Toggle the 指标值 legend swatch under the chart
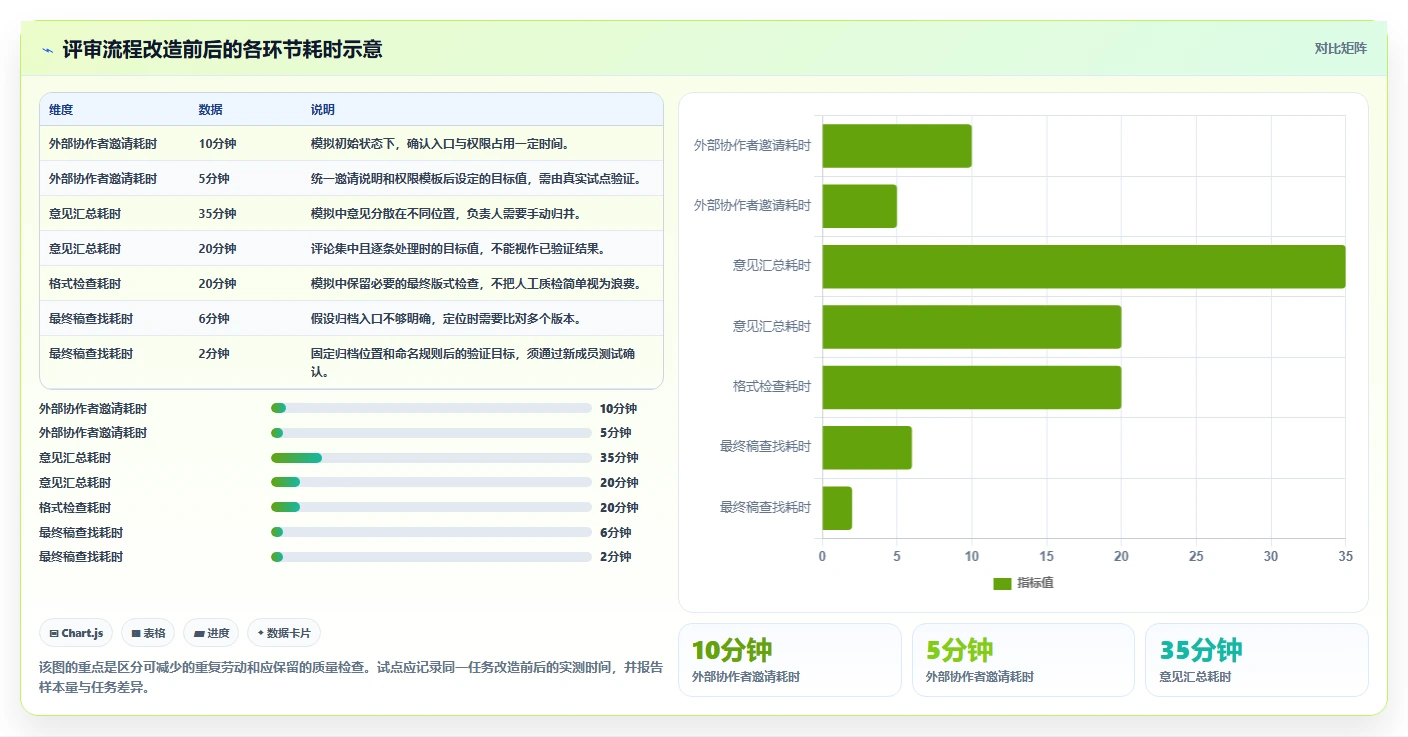 tap(1002, 584)
